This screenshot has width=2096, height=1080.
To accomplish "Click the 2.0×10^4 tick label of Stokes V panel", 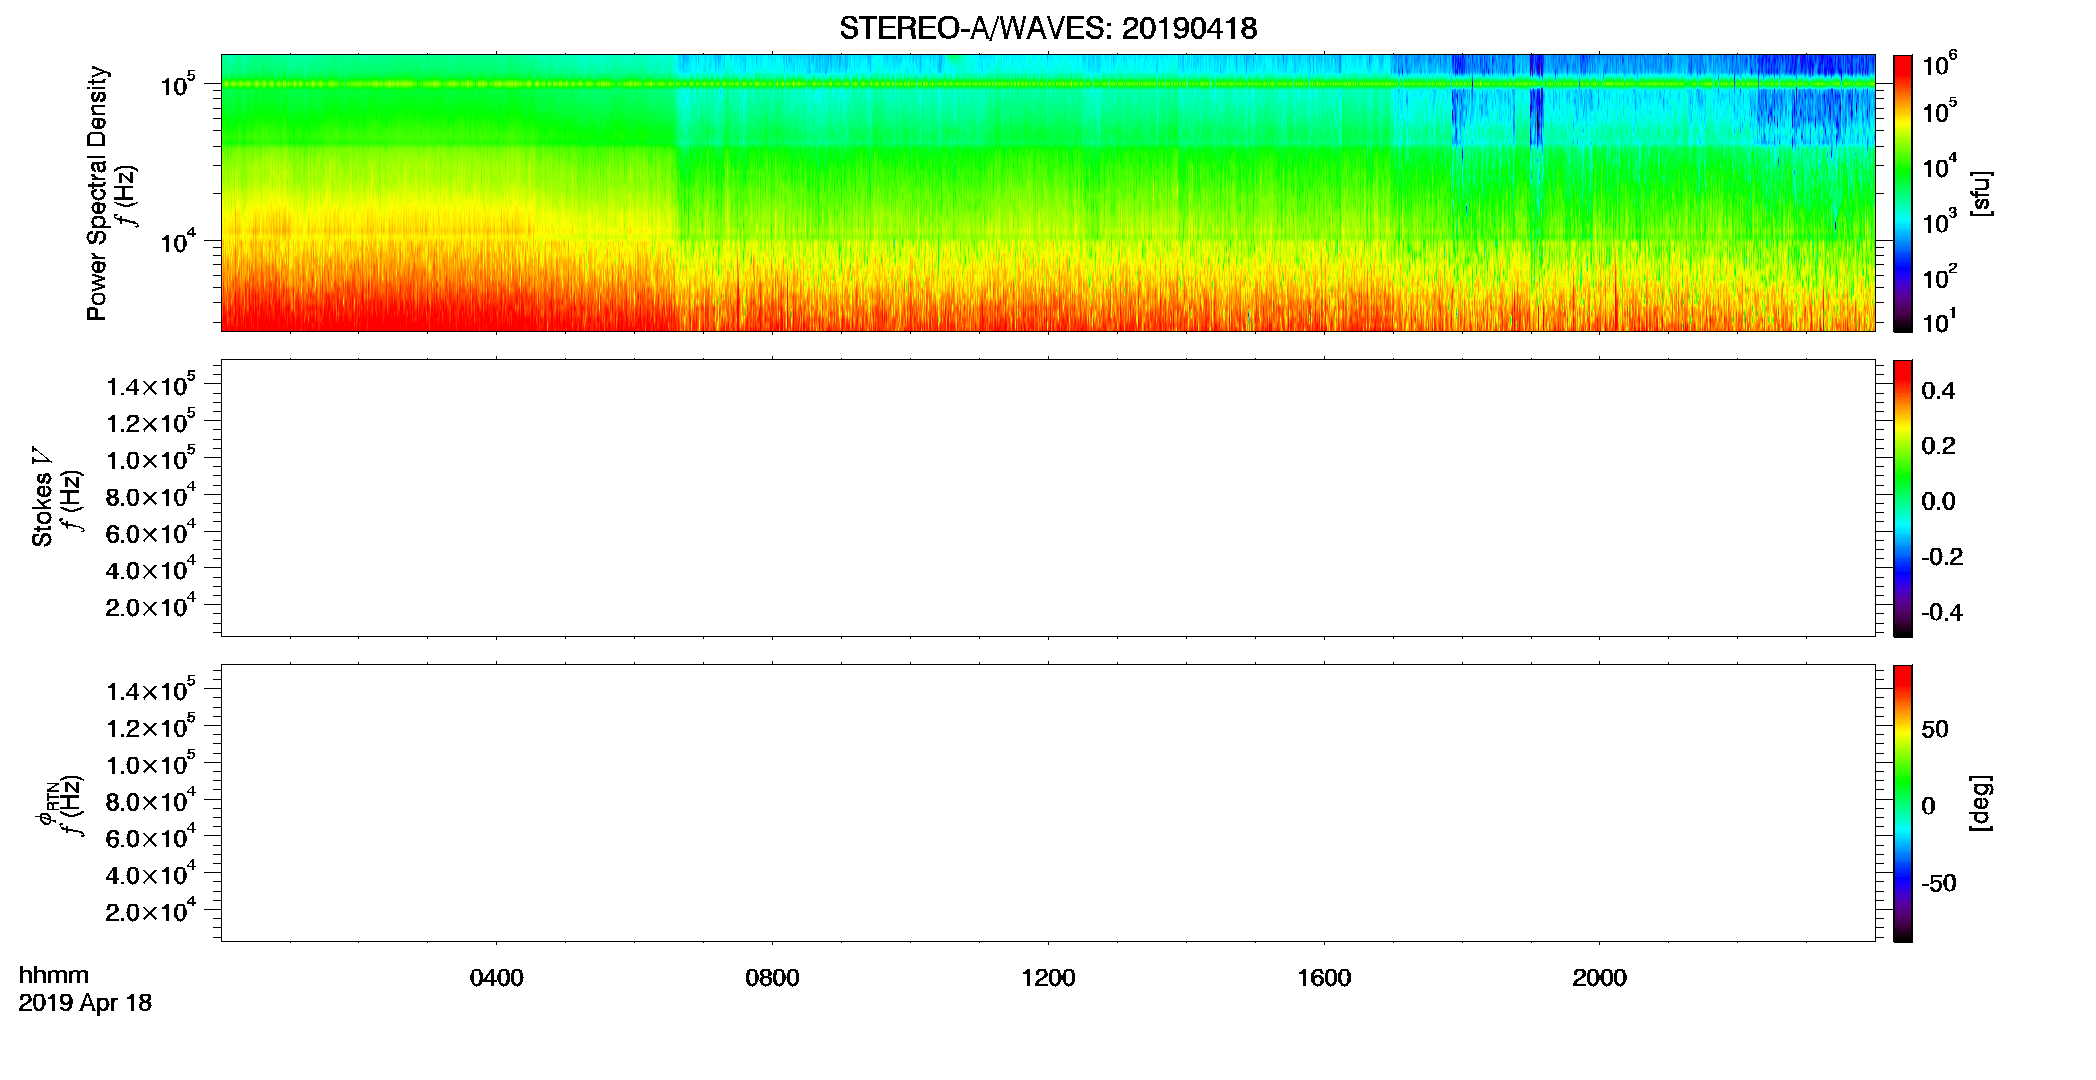I will tap(151, 607).
